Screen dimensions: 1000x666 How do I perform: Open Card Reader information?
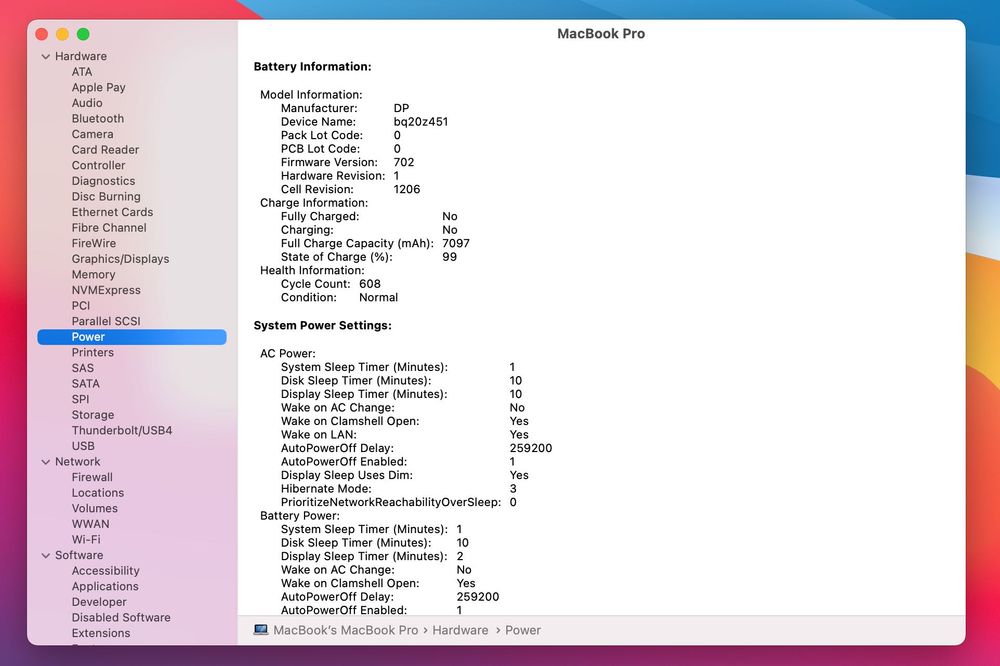point(105,150)
